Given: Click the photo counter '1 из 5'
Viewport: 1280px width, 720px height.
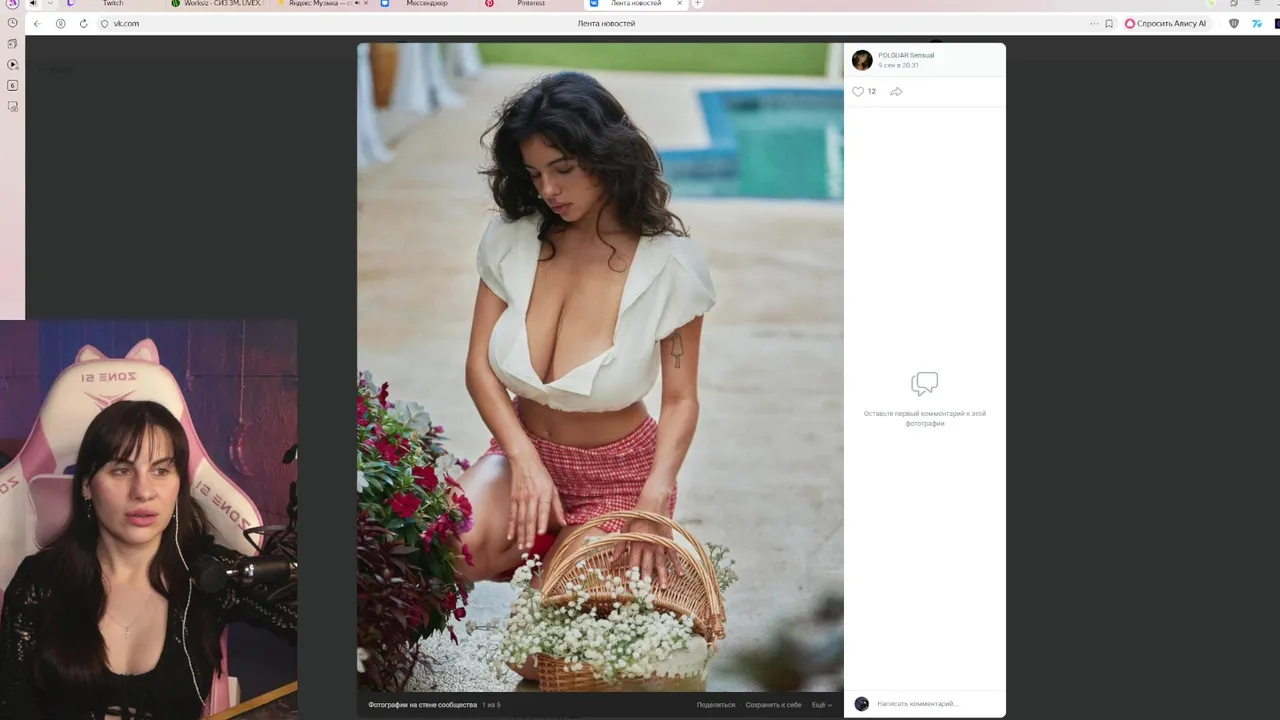Looking at the screenshot, I should (491, 705).
